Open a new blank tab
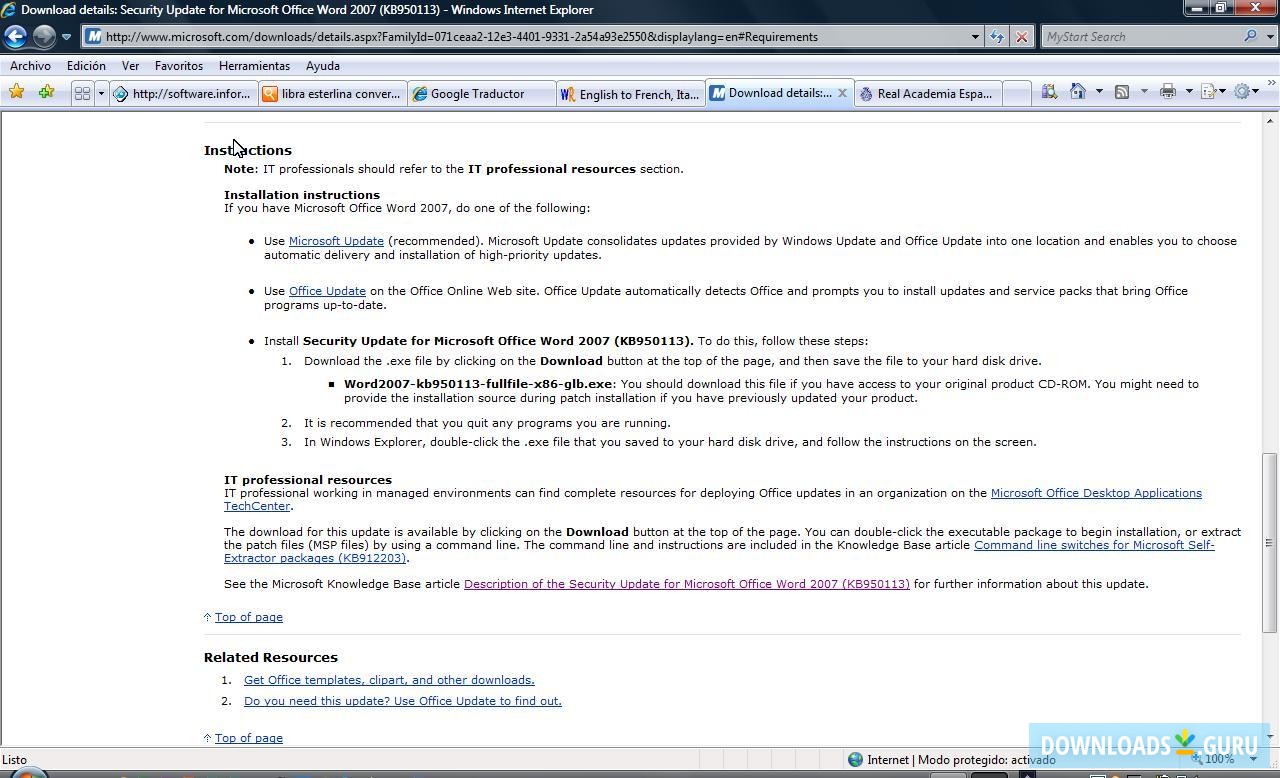Screen dimensions: 1280x778 1016,94
